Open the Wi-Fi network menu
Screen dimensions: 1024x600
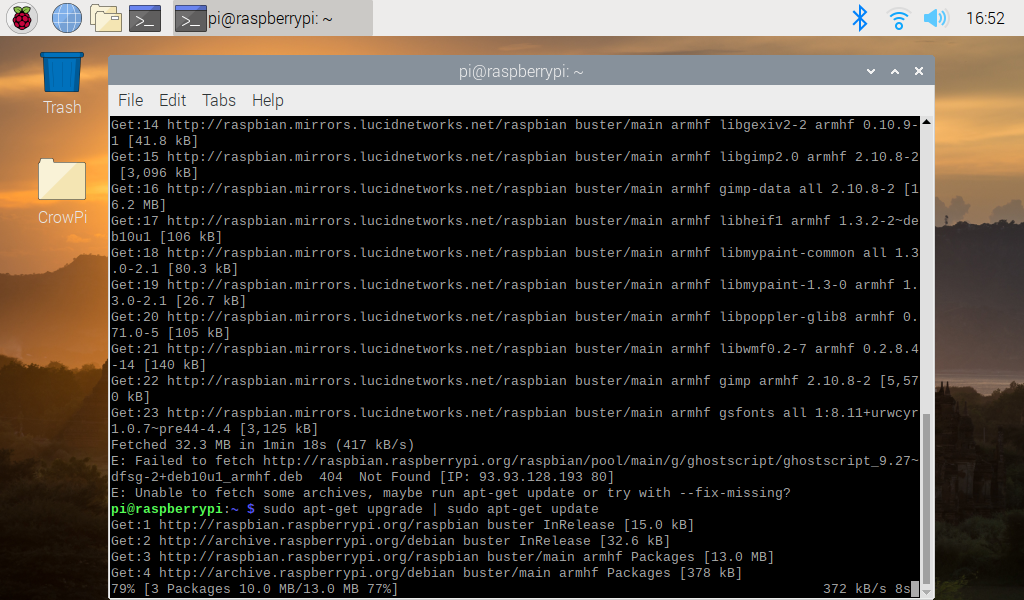[898, 17]
